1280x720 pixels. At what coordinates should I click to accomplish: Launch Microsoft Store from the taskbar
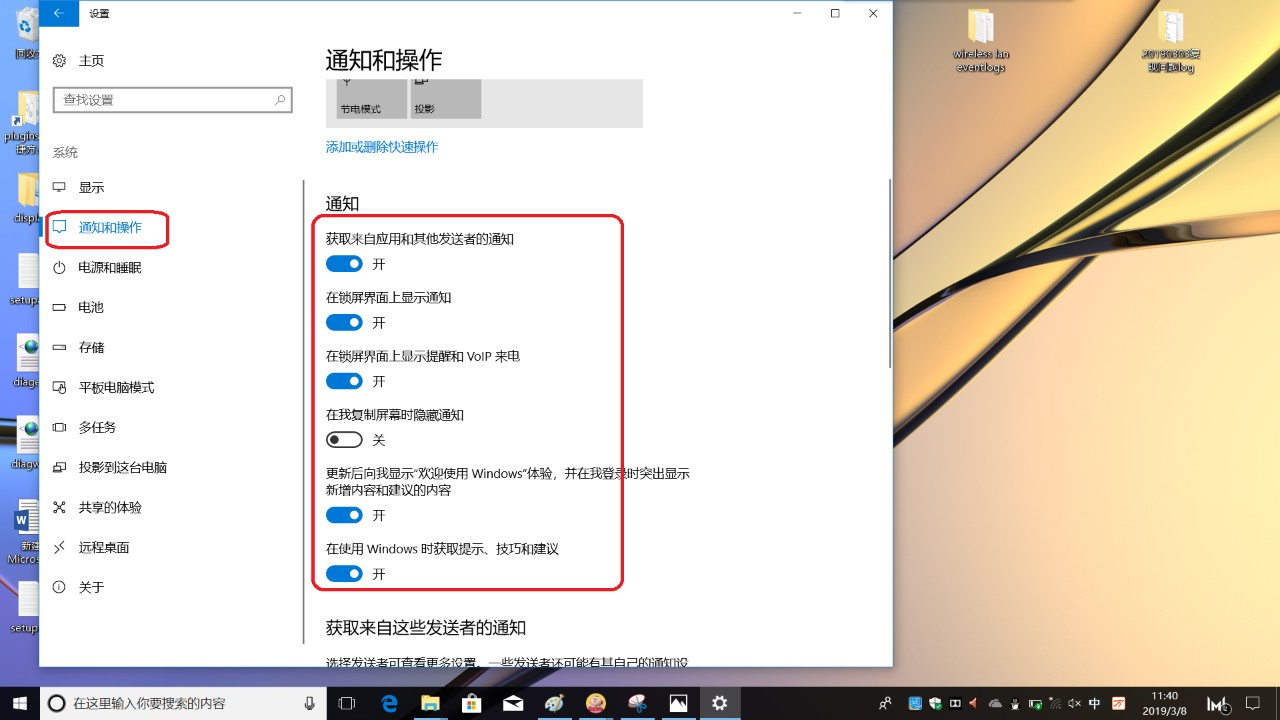pos(471,703)
